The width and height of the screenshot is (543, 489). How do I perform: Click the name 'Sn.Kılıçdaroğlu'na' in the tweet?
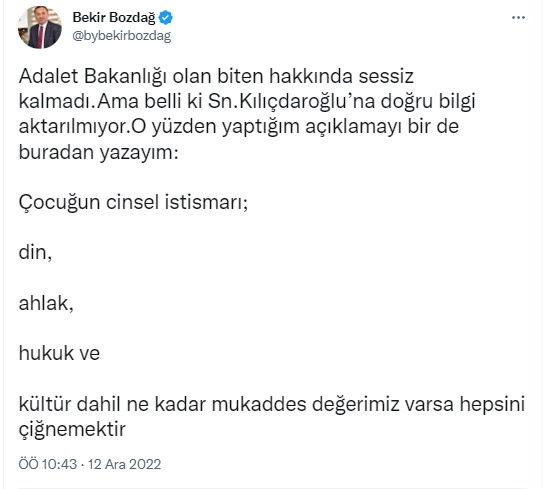[292, 101]
